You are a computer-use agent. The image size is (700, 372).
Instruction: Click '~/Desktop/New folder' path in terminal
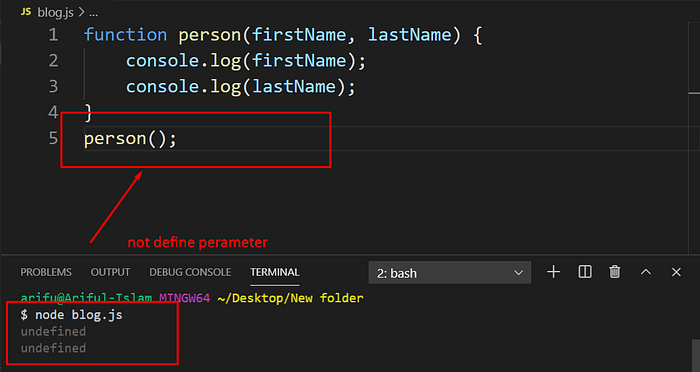[290, 298]
